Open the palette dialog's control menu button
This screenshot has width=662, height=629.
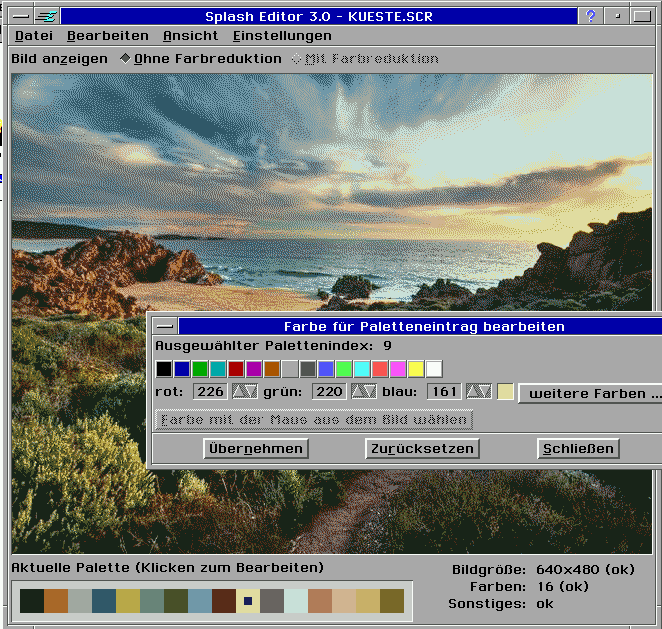click(164, 326)
